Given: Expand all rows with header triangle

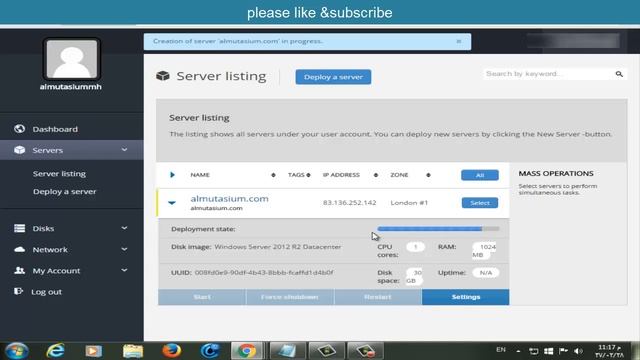Looking at the screenshot, I should coord(172,175).
